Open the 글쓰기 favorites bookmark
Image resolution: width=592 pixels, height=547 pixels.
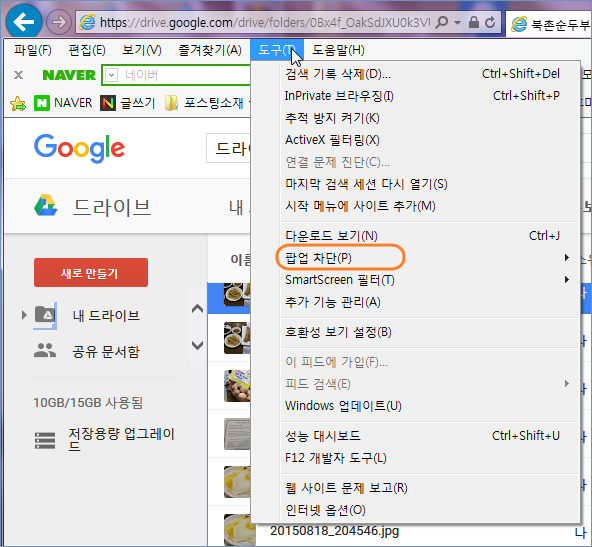coord(128,103)
